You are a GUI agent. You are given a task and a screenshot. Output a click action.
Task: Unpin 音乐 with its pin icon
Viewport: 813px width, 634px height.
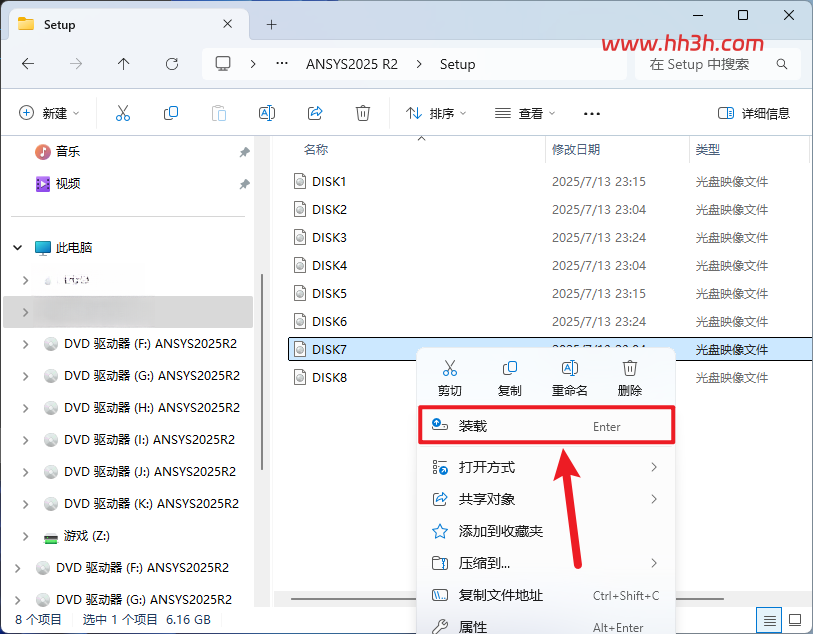244,152
